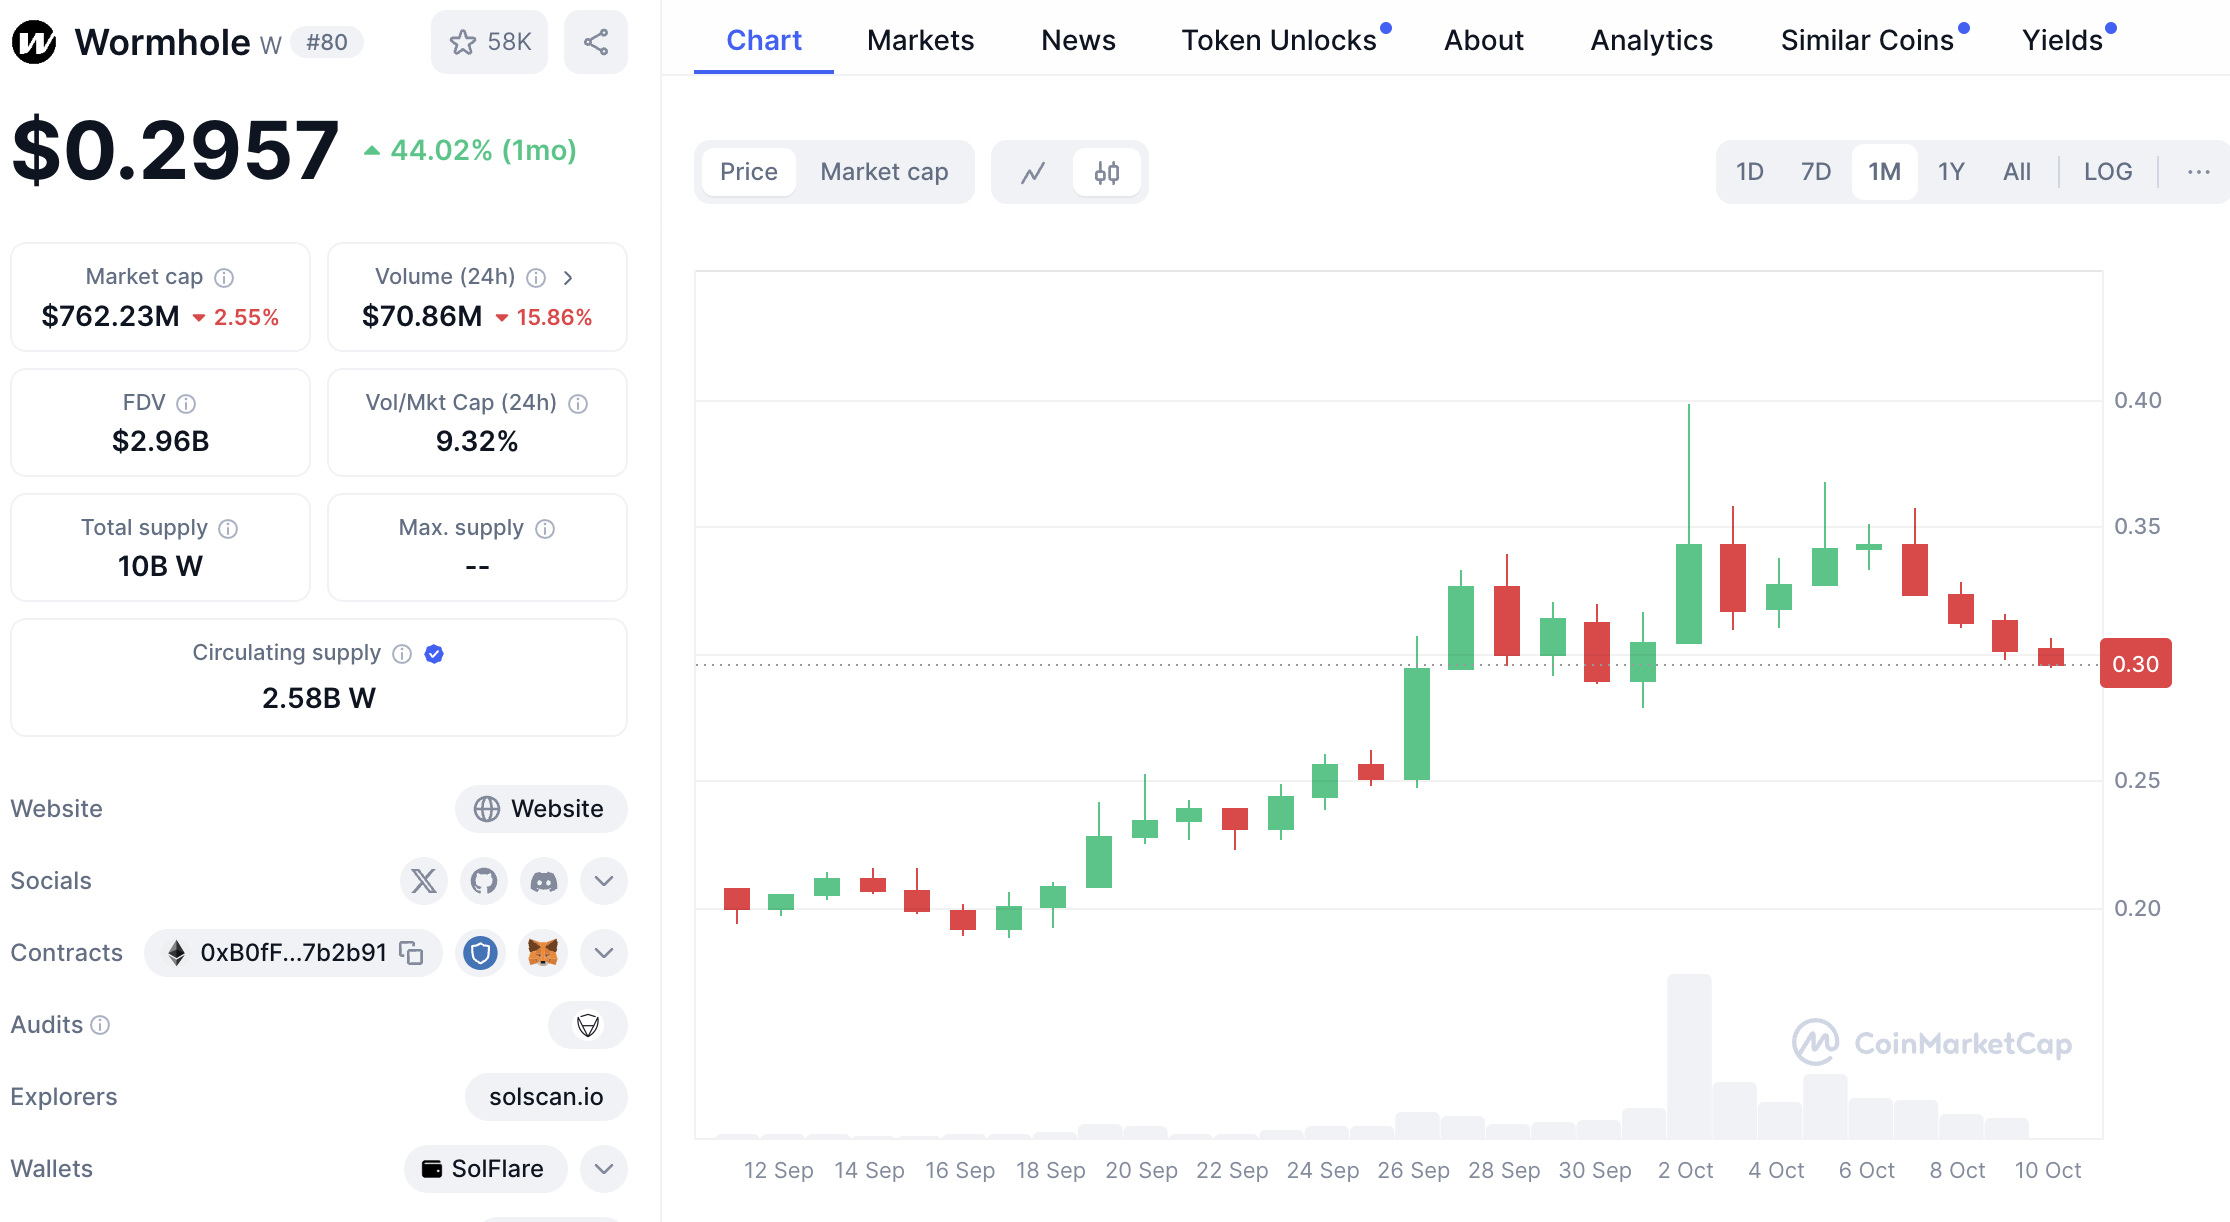Screen dimensions: 2230x1222
Task: Set chart range to 1D
Action: pos(1750,172)
